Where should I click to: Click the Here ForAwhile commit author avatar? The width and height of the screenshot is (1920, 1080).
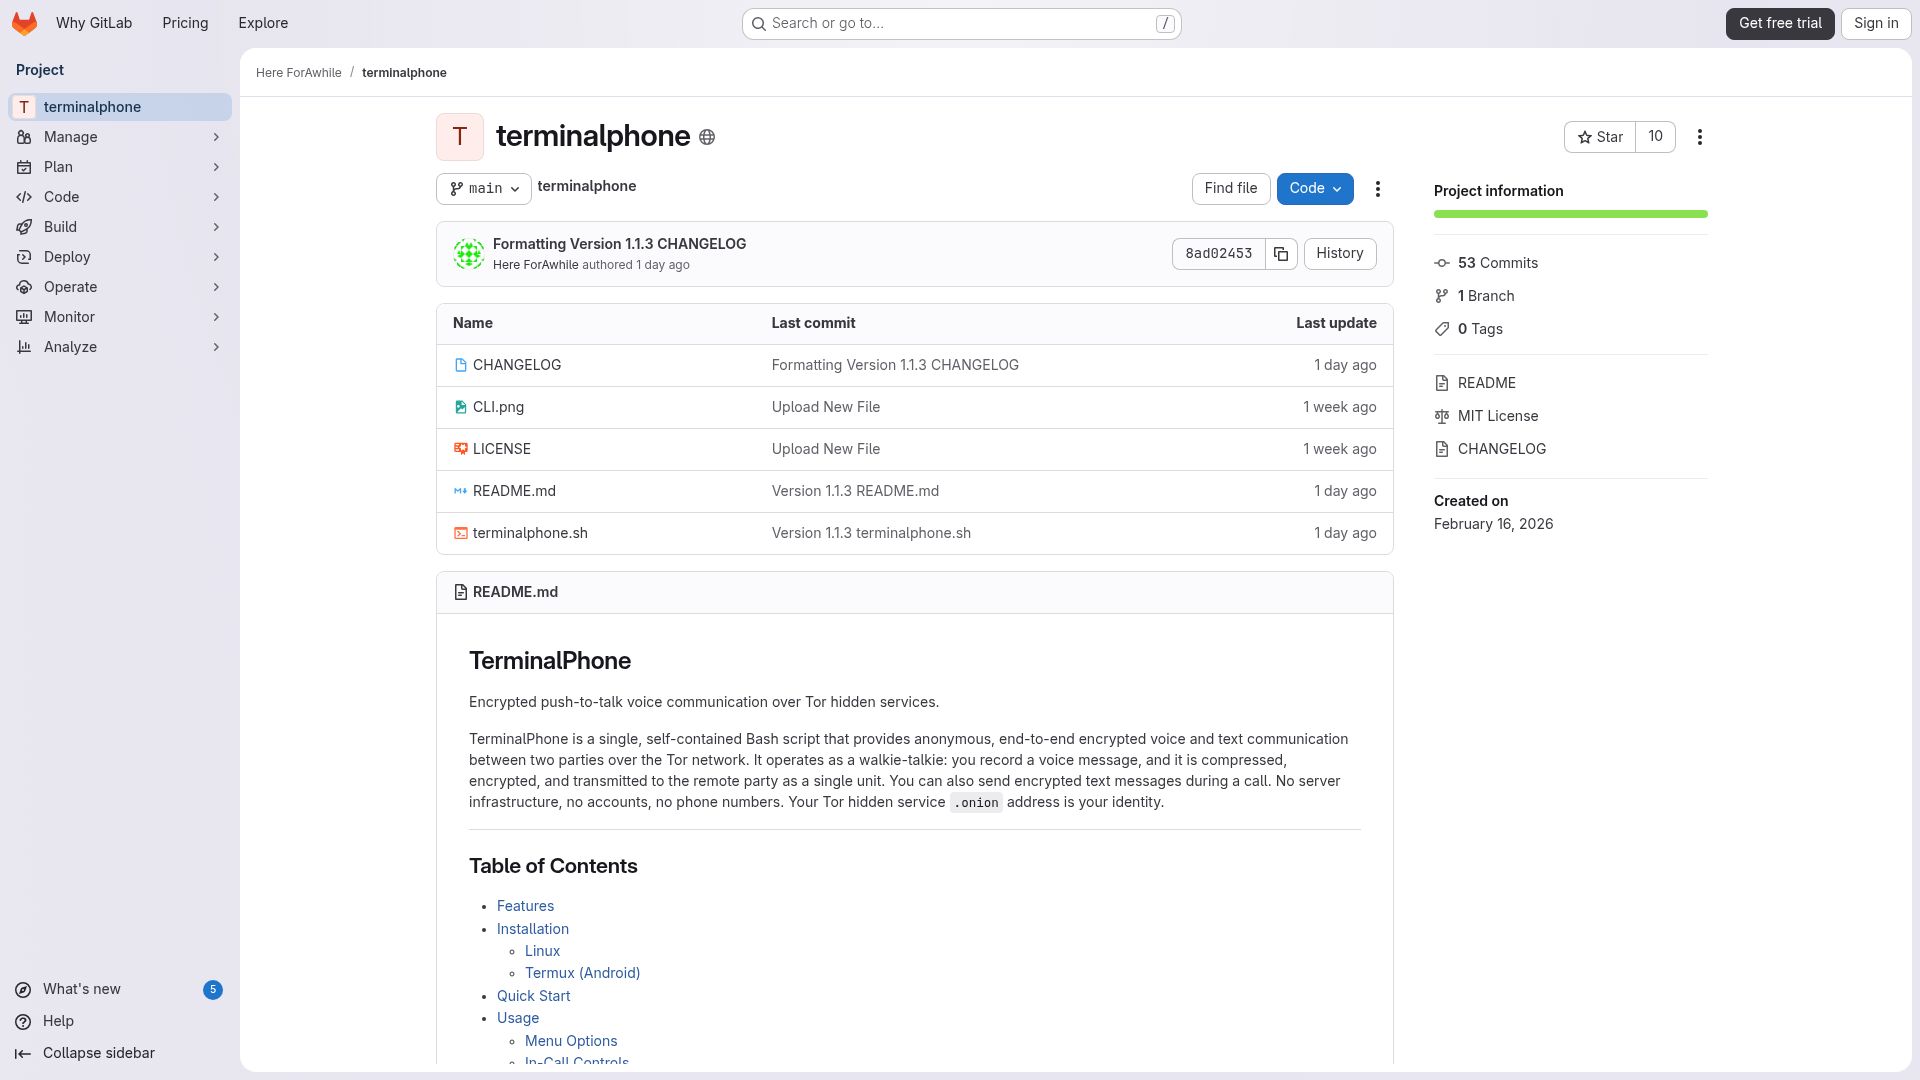[469, 254]
